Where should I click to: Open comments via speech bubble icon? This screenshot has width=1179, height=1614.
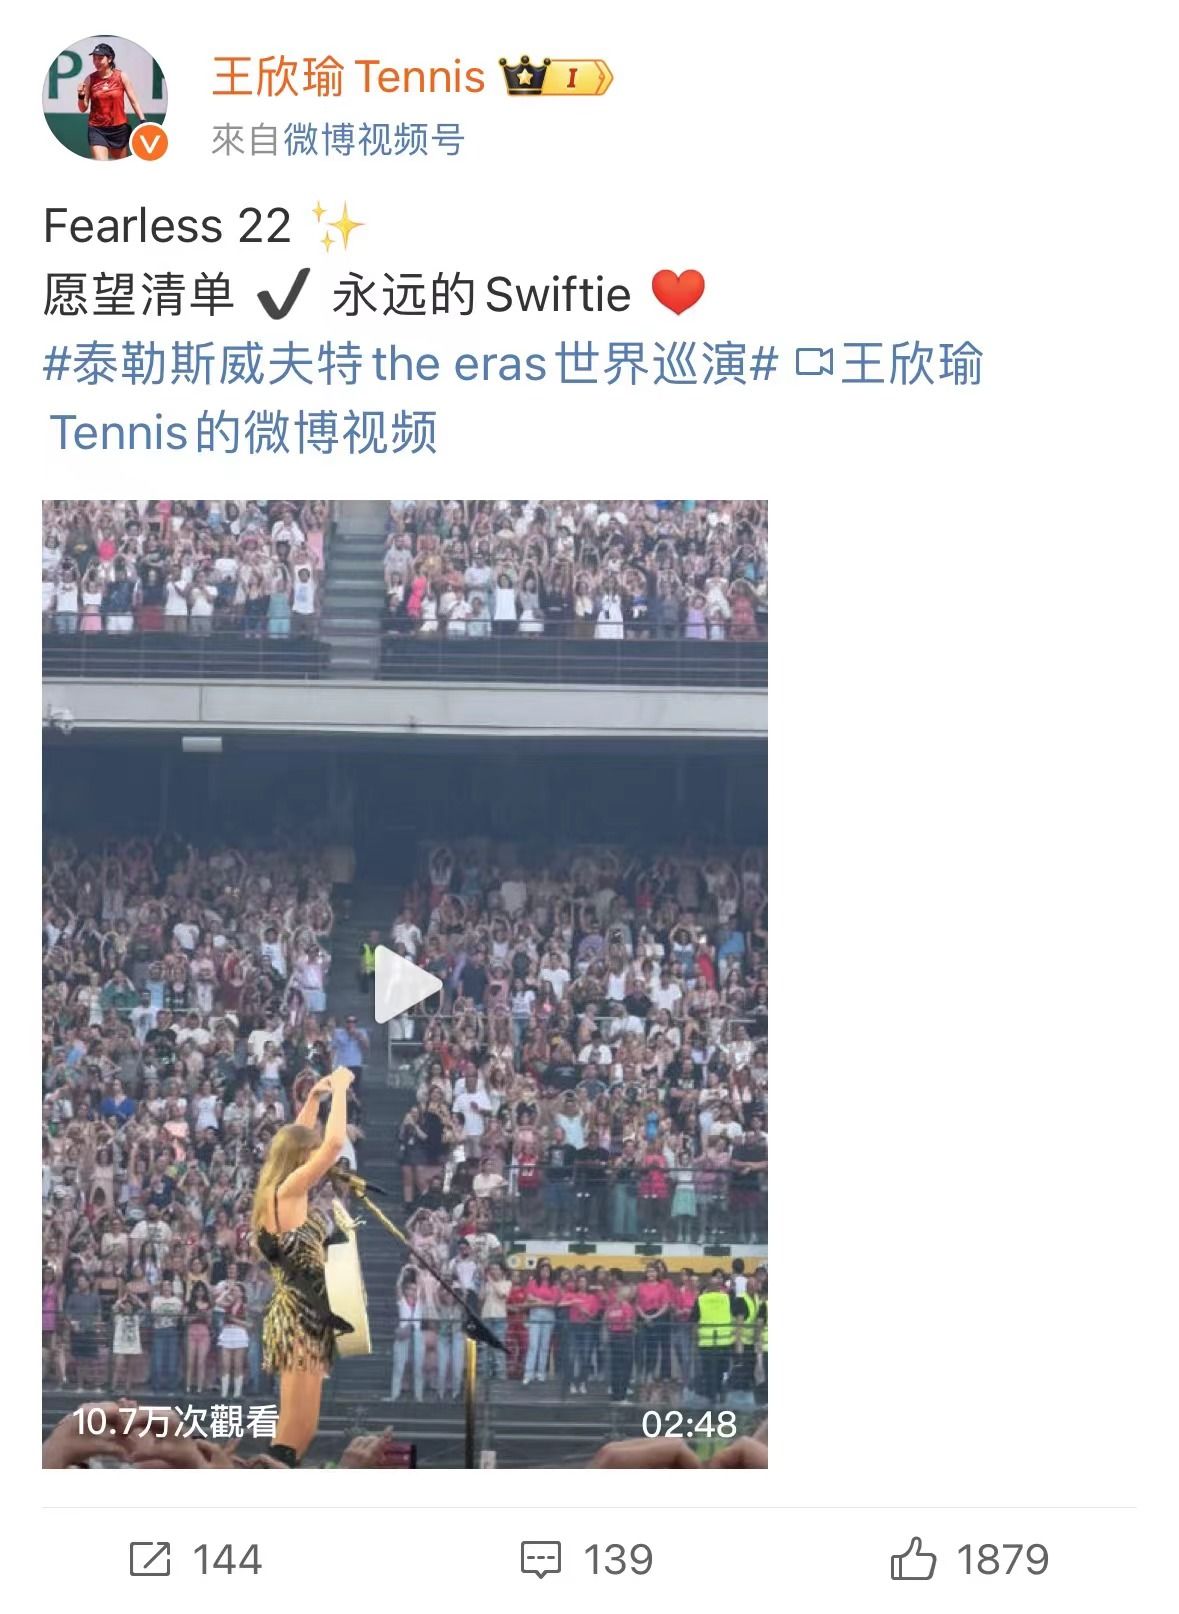click(x=541, y=1559)
